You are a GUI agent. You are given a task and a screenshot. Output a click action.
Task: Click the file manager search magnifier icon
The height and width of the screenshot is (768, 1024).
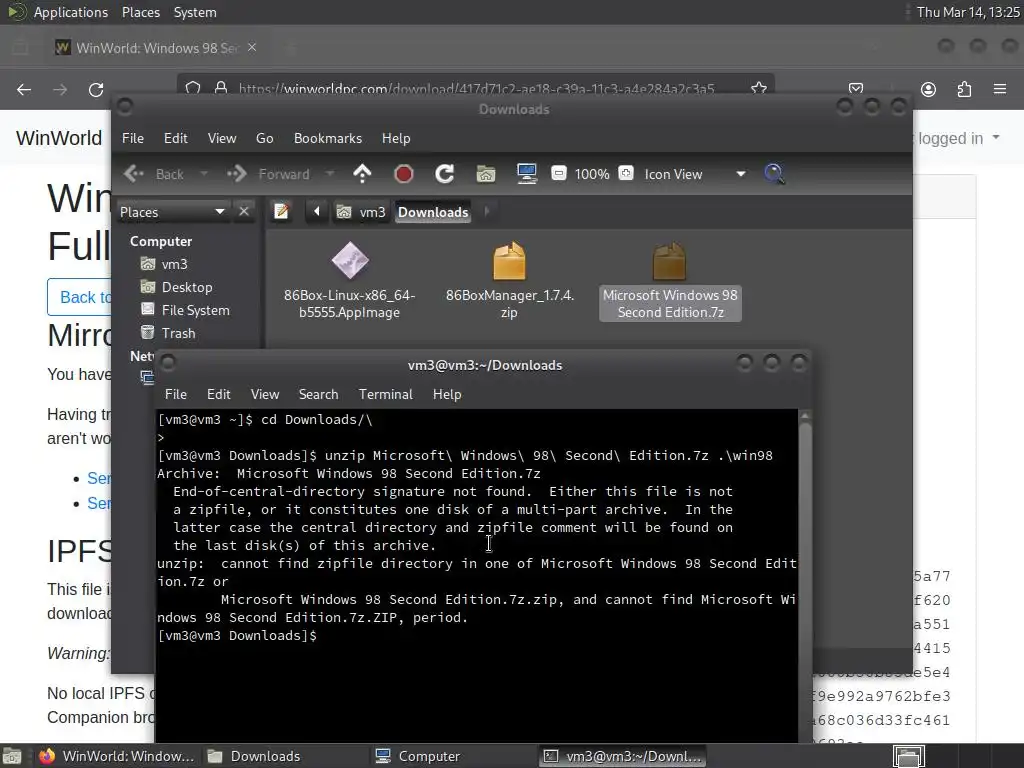pyautogui.click(x=774, y=174)
